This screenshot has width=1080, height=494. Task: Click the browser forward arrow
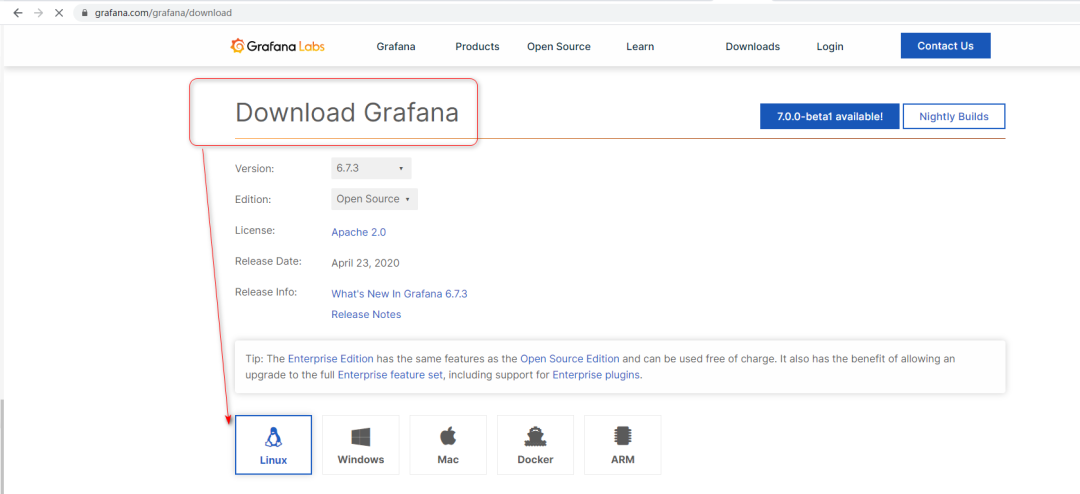[x=39, y=12]
